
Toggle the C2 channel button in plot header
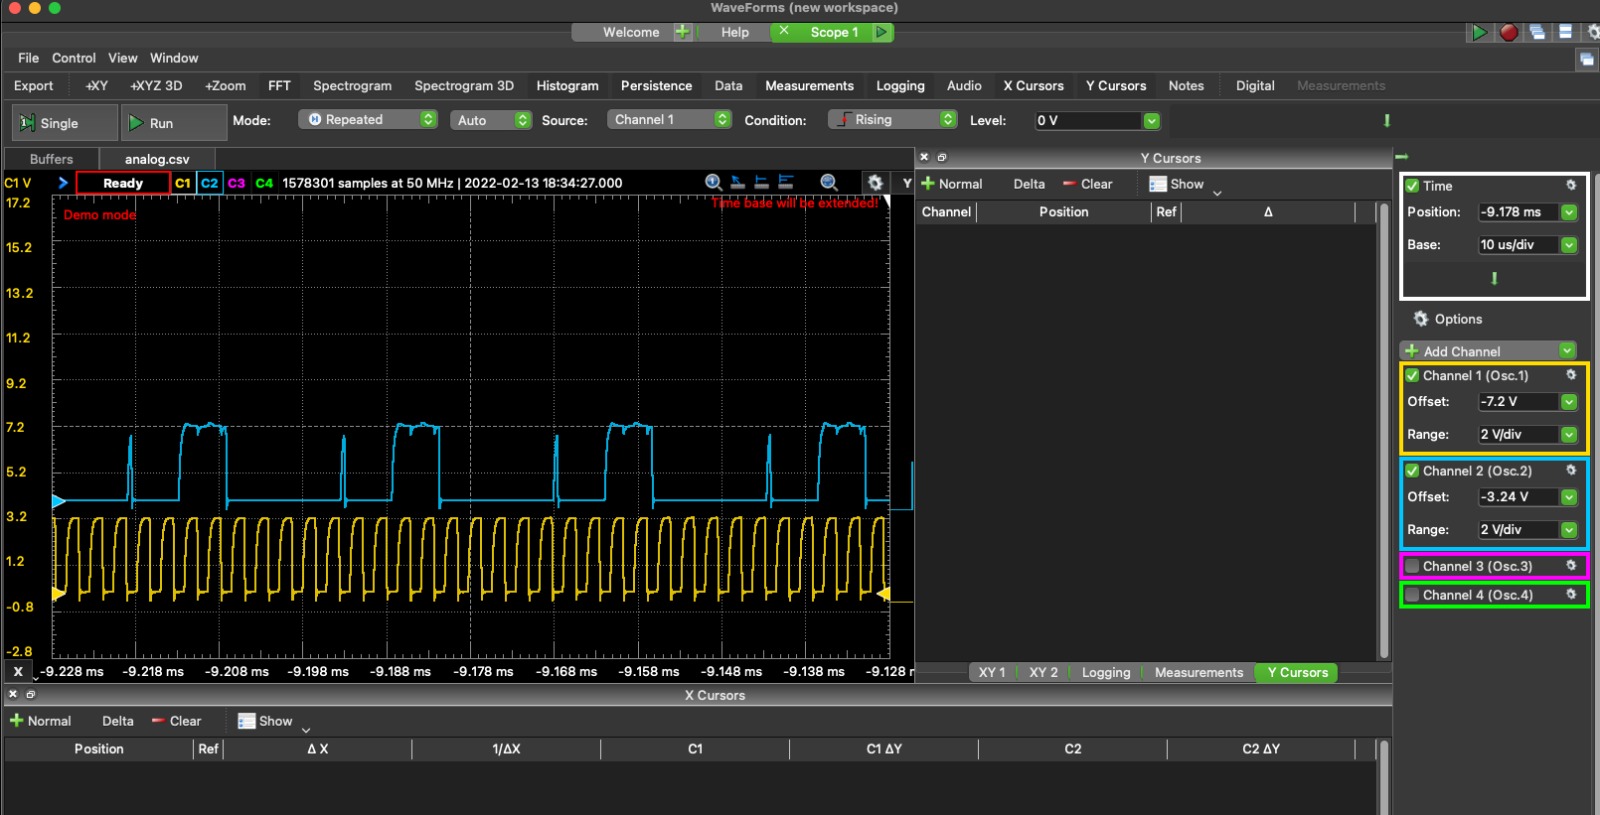coord(209,183)
